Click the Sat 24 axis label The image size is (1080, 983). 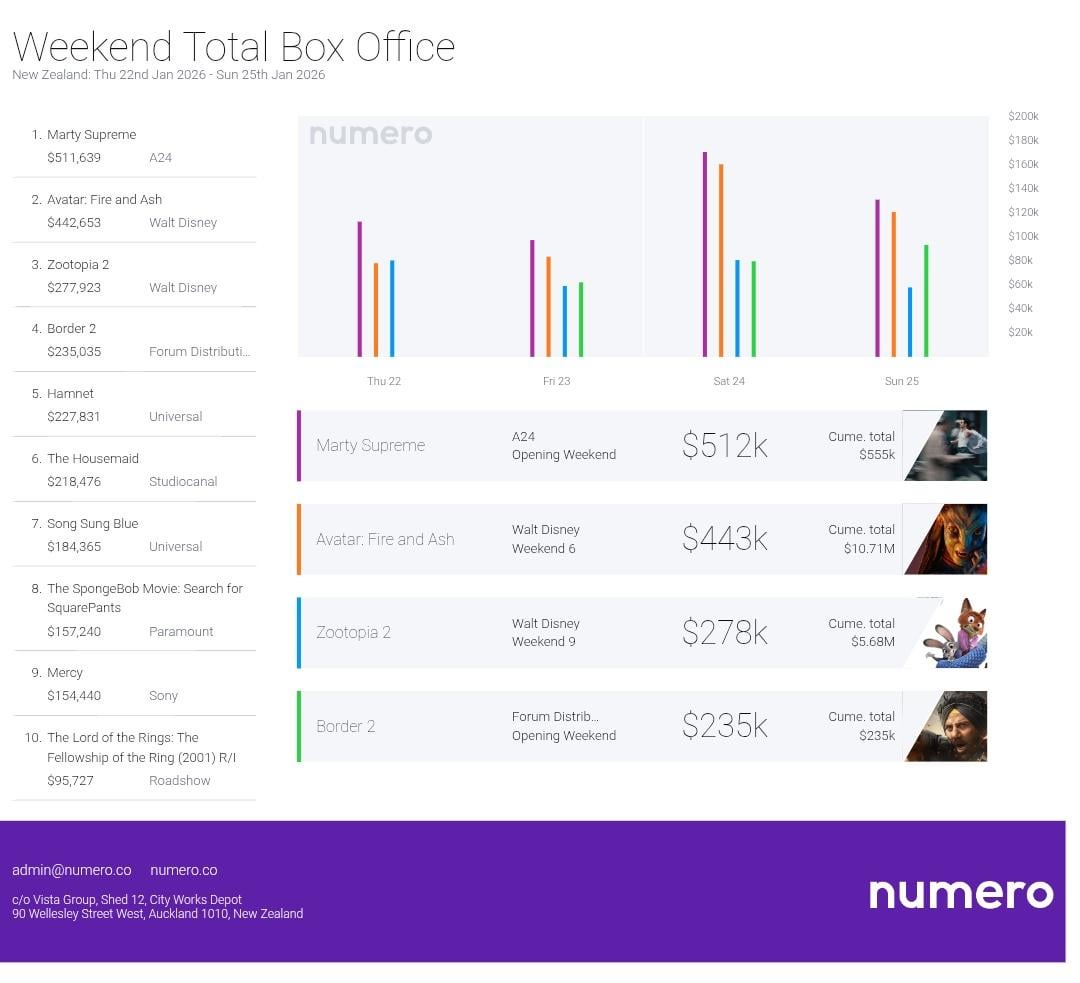point(729,381)
